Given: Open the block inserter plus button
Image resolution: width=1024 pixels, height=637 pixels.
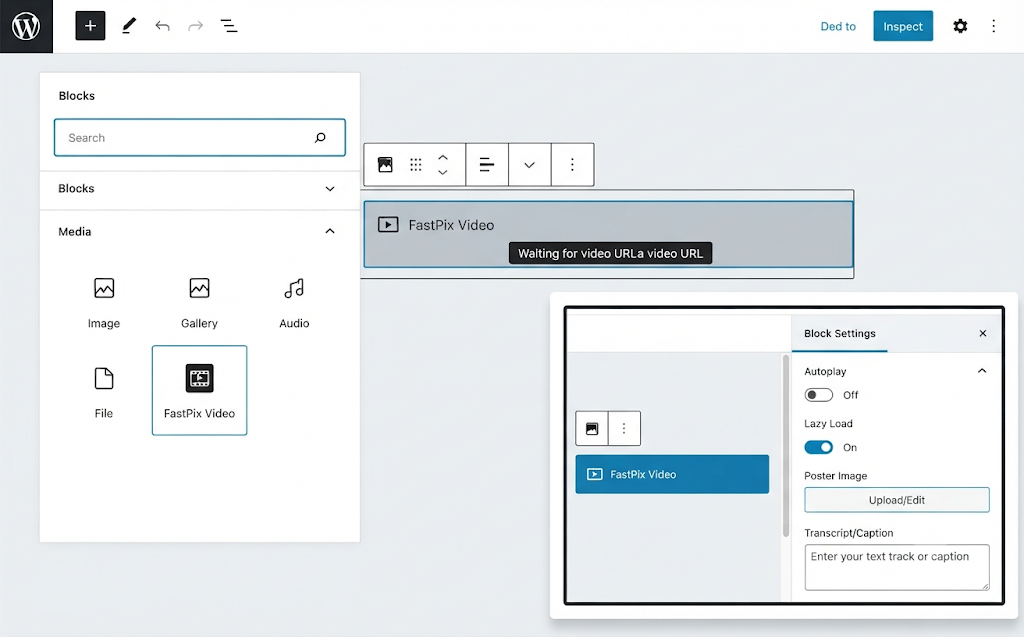Looking at the screenshot, I should pos(90,26).
